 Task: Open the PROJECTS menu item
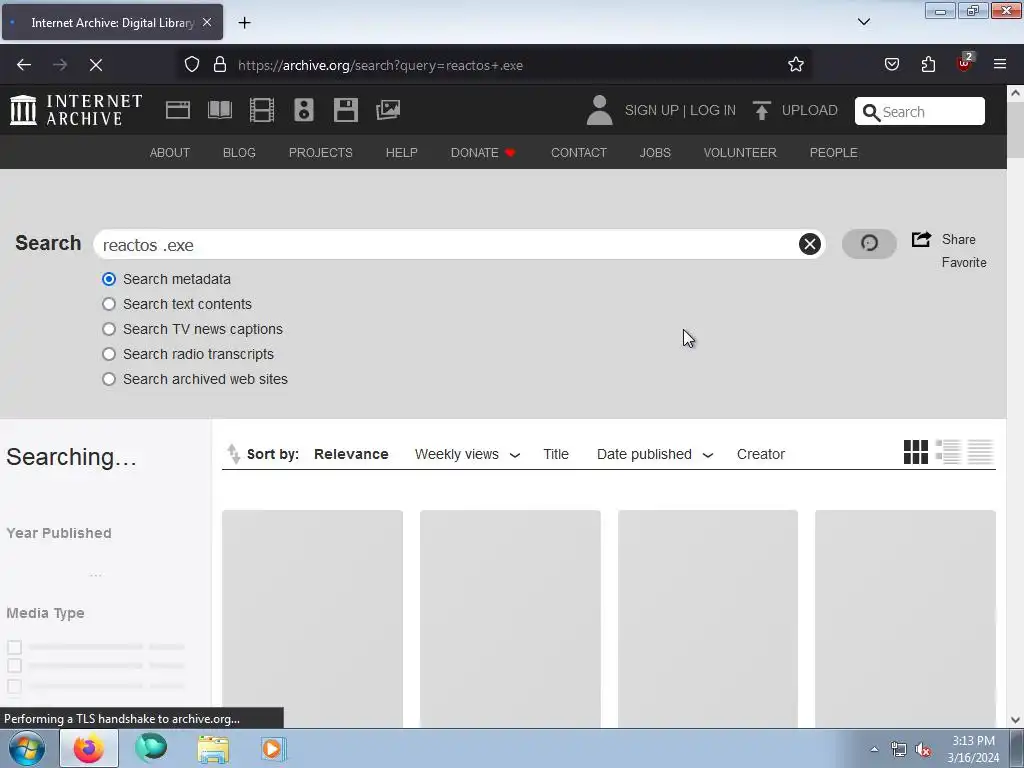click(321, 152)
